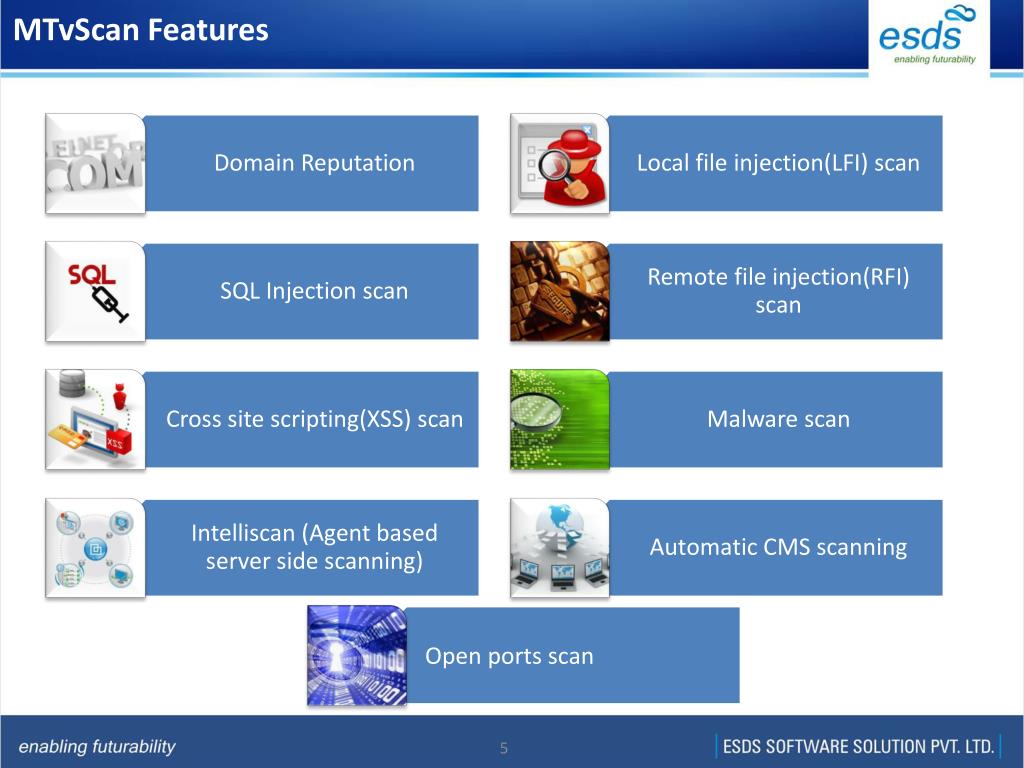Click the CMS scanning globe laptops icon
The image size is (1024, 768).
[x=560, y=548]
